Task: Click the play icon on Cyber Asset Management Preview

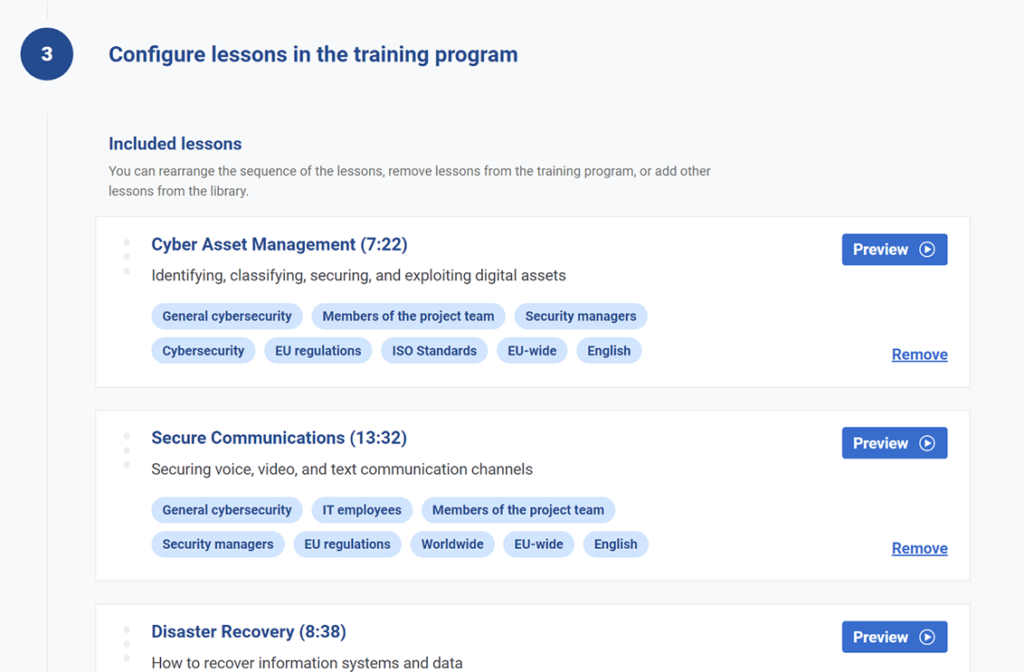Action: click(x=928, y=249)
